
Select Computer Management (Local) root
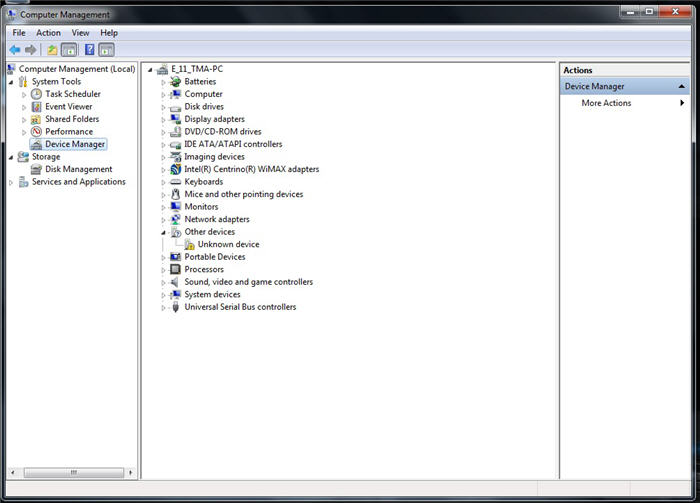tap(77, 69)
